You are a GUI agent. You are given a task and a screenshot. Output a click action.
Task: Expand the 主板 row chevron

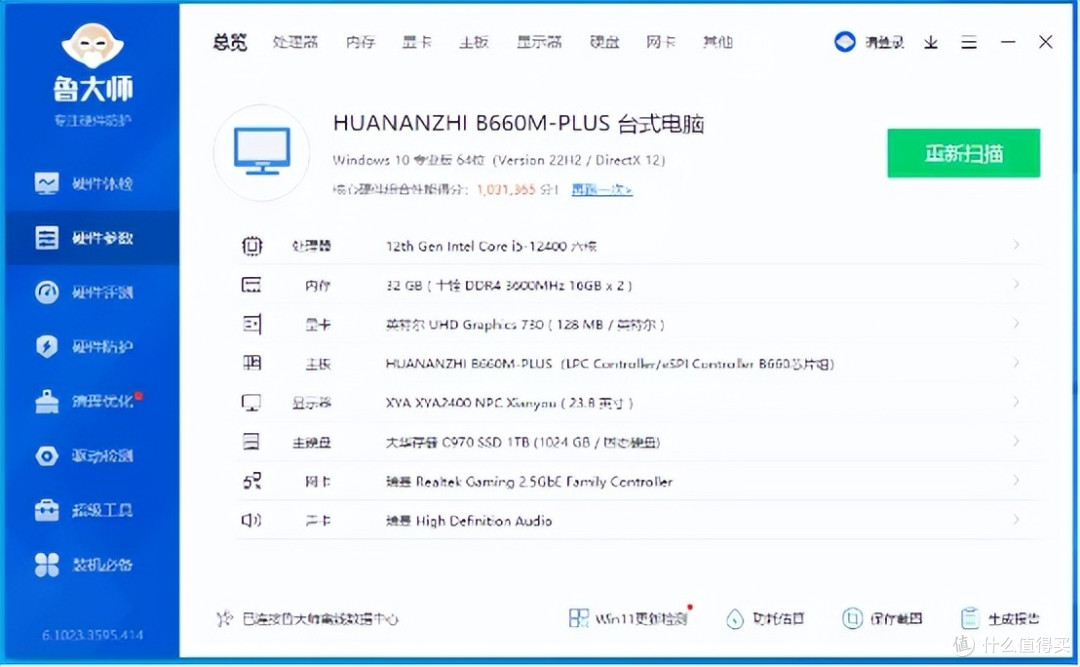click(x=1016, y=362)
